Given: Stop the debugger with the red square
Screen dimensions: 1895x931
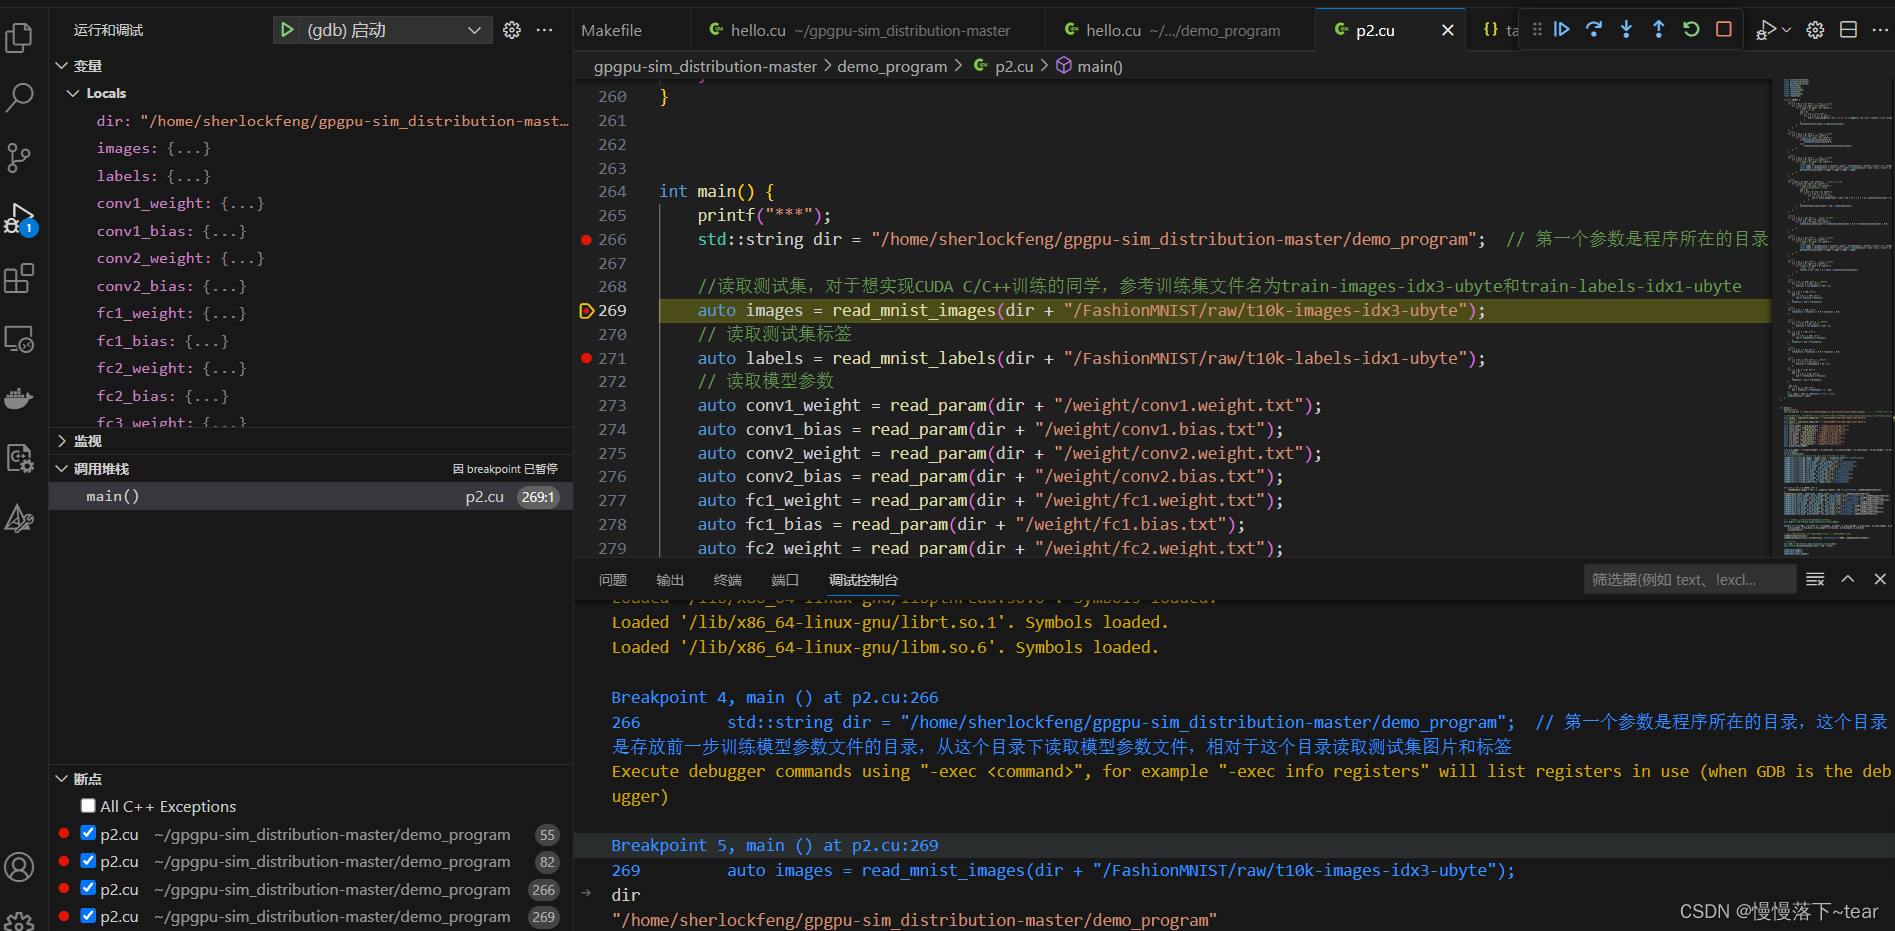Looking at the screenshot, I should pos(1724,30).
